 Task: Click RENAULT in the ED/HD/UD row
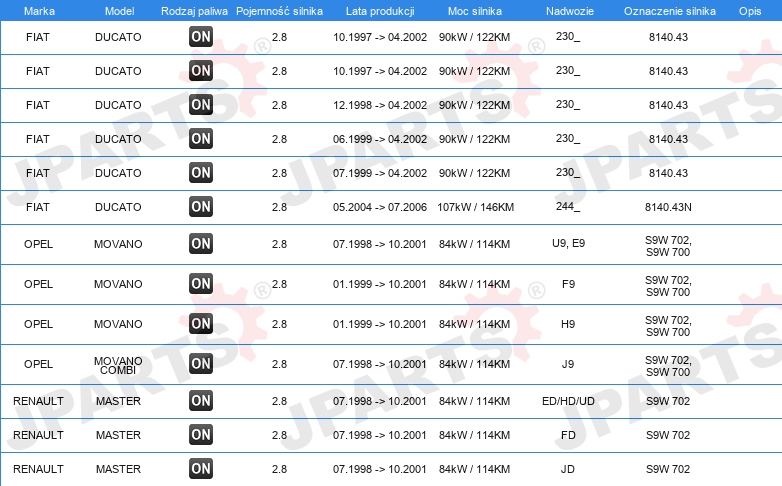click(38, 401)
